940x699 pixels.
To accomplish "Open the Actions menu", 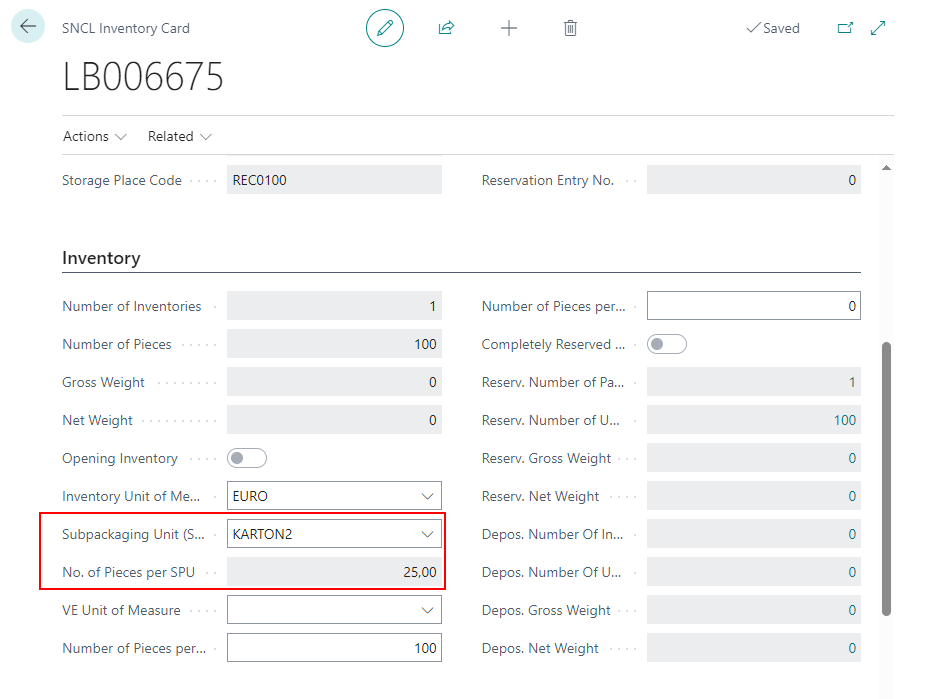I will click(94, 136).
